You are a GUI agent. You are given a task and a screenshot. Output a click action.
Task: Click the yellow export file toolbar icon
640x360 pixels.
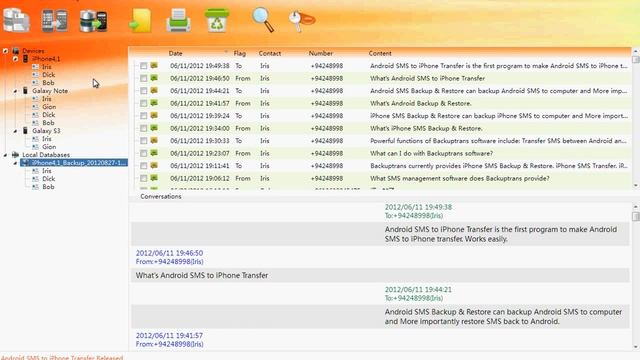(x=140, y=21)
